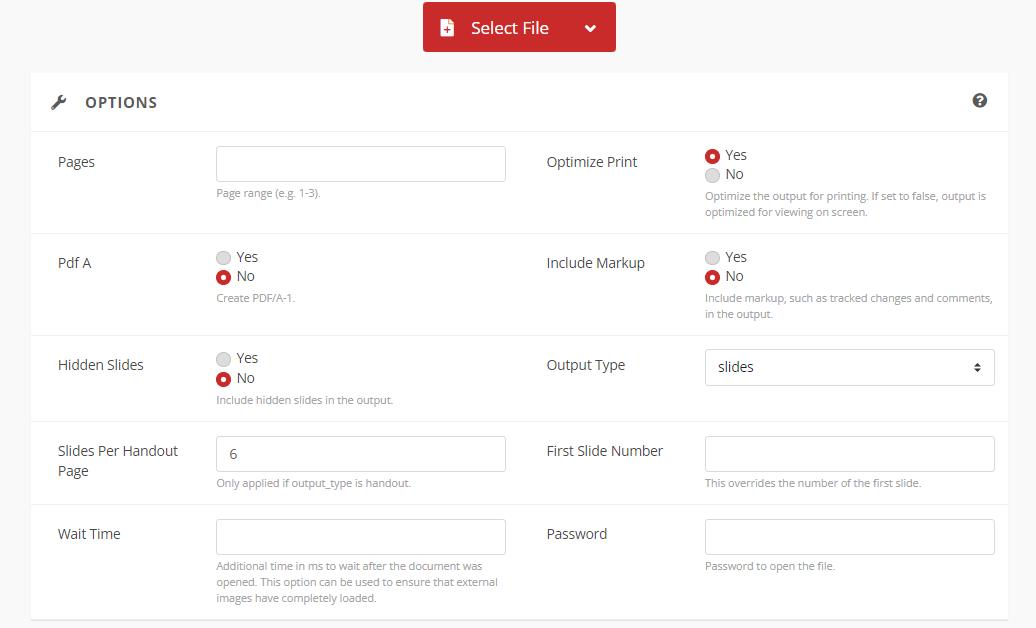Click the Slides Per Handout Page field
The height and width of the screenshot is (628, 1036).
[x=360, y=453]
